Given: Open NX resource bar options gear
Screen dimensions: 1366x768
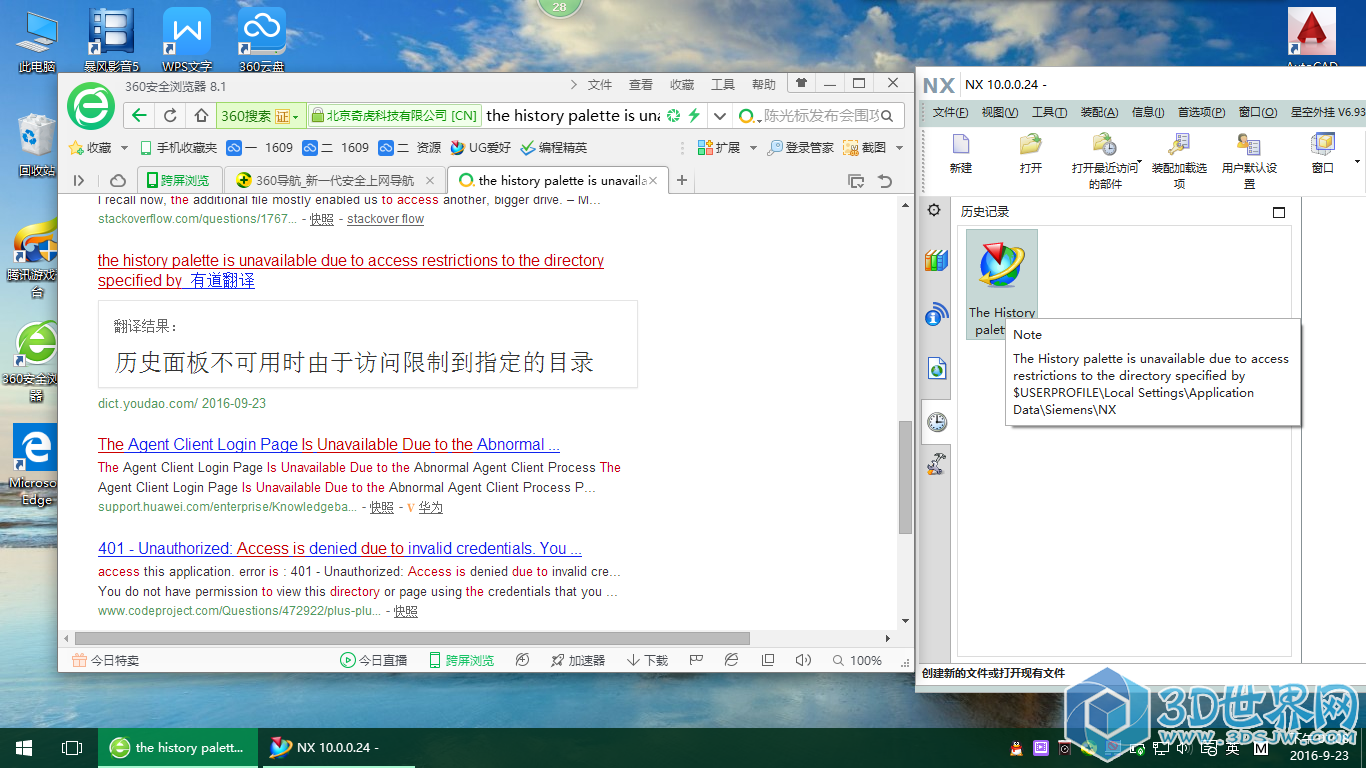Looking at the screenshot, I should pyautogui.click(x=934, y=210).
